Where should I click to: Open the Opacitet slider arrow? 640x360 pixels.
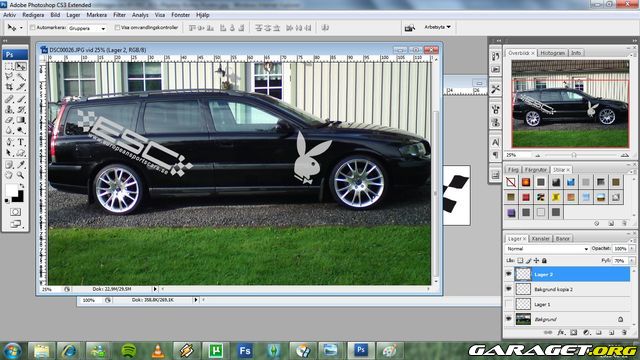[632, 249]
